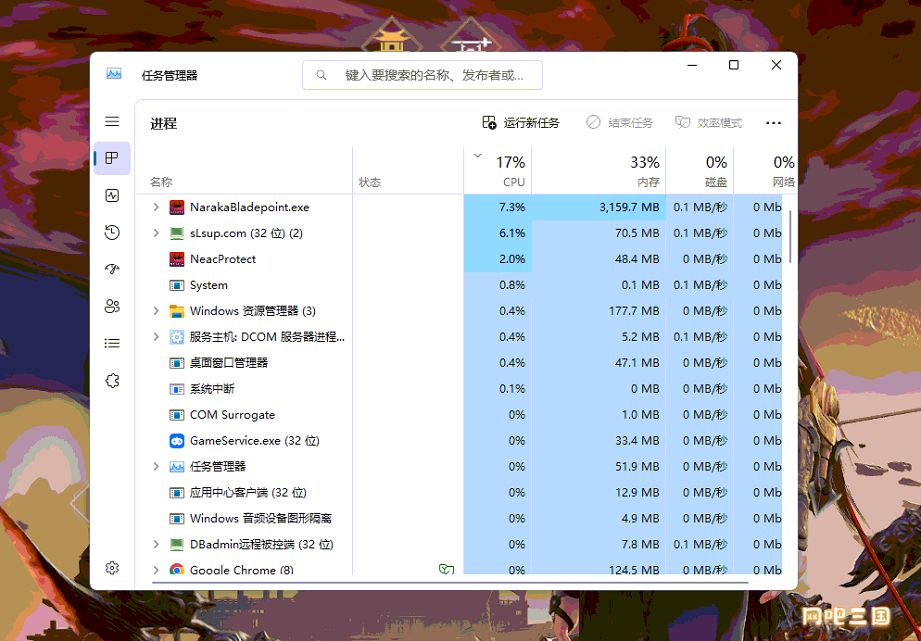This screenshot has height=641, width=921.
Task: Click the 服务主机 DCOM gear icon
Action: coord(177,337)
